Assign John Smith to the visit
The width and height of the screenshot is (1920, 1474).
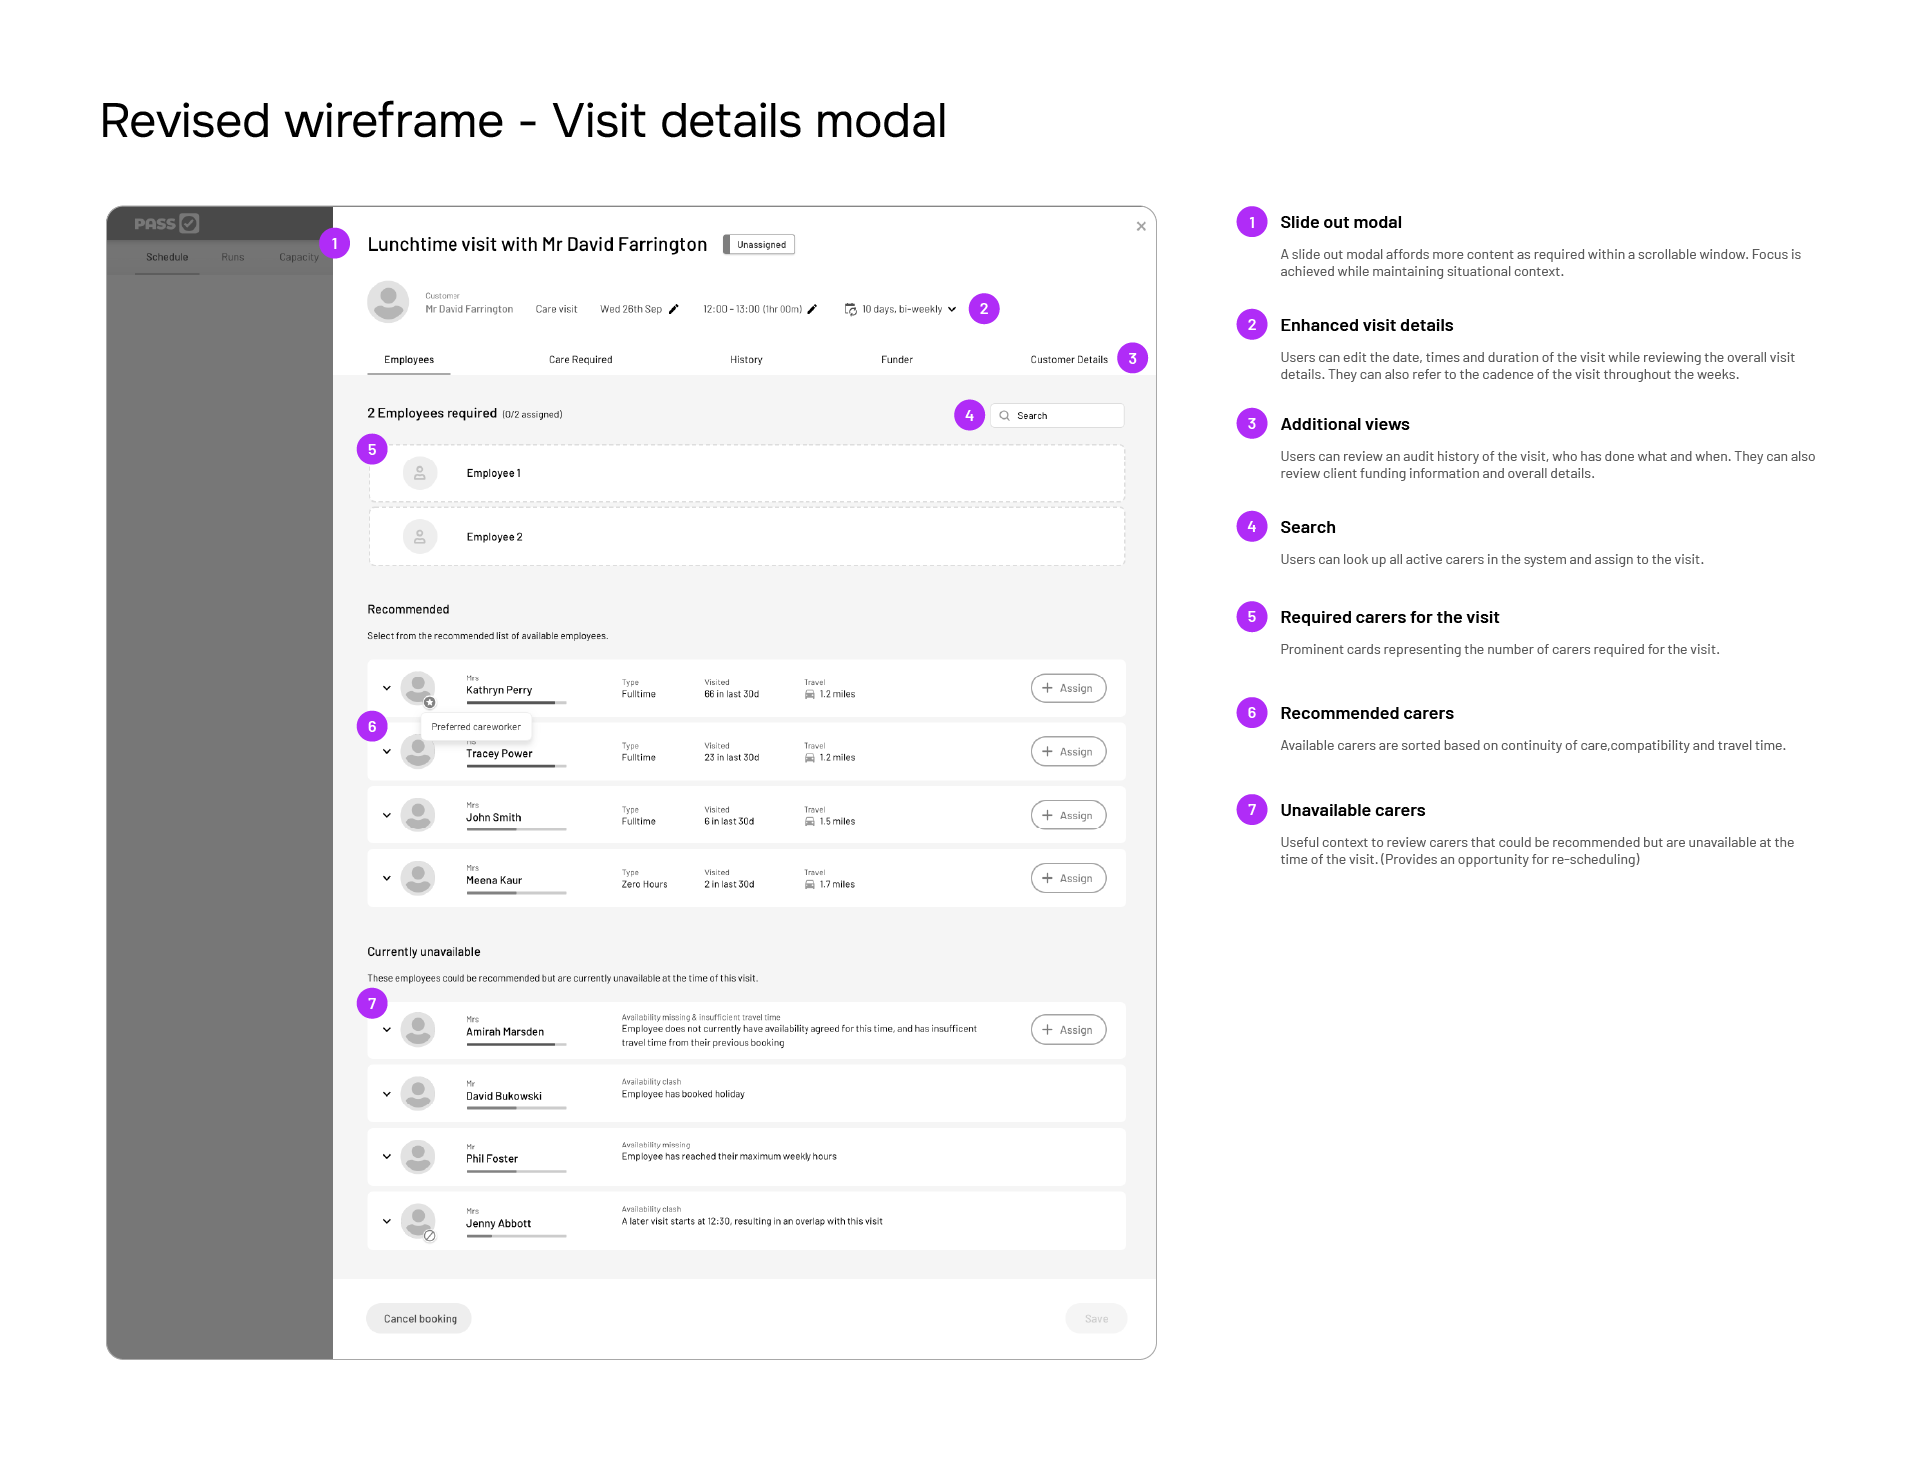(1068, 816)
